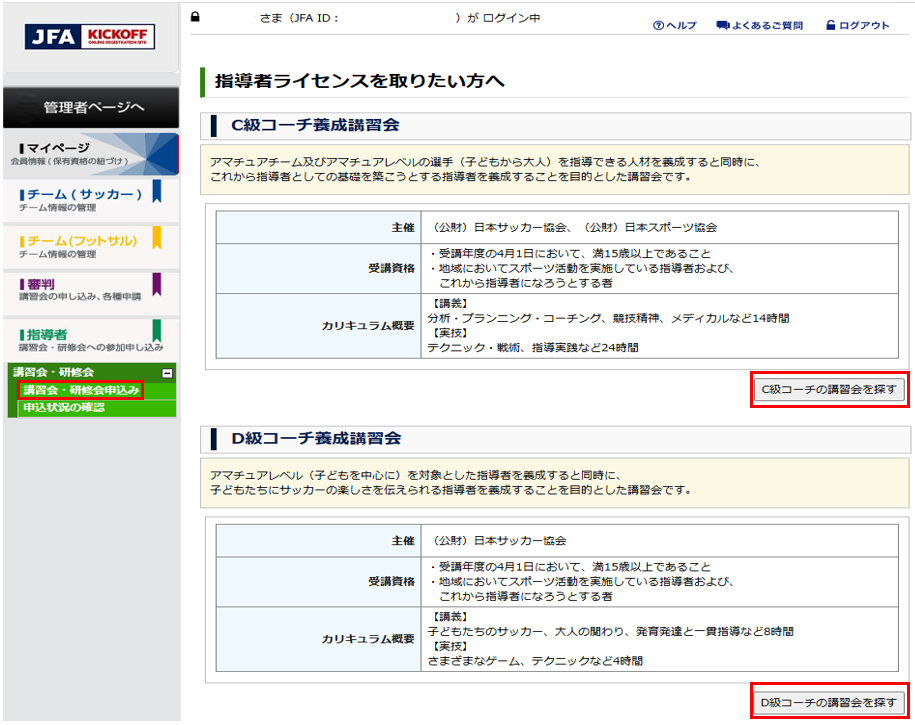Click the ログアウト link
915x725 pixels.
coord(864,26)
